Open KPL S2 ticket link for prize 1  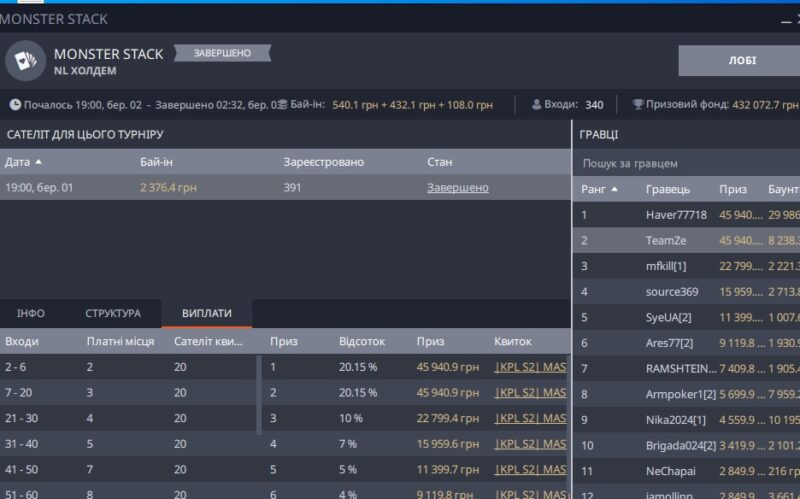coord(530,367)
